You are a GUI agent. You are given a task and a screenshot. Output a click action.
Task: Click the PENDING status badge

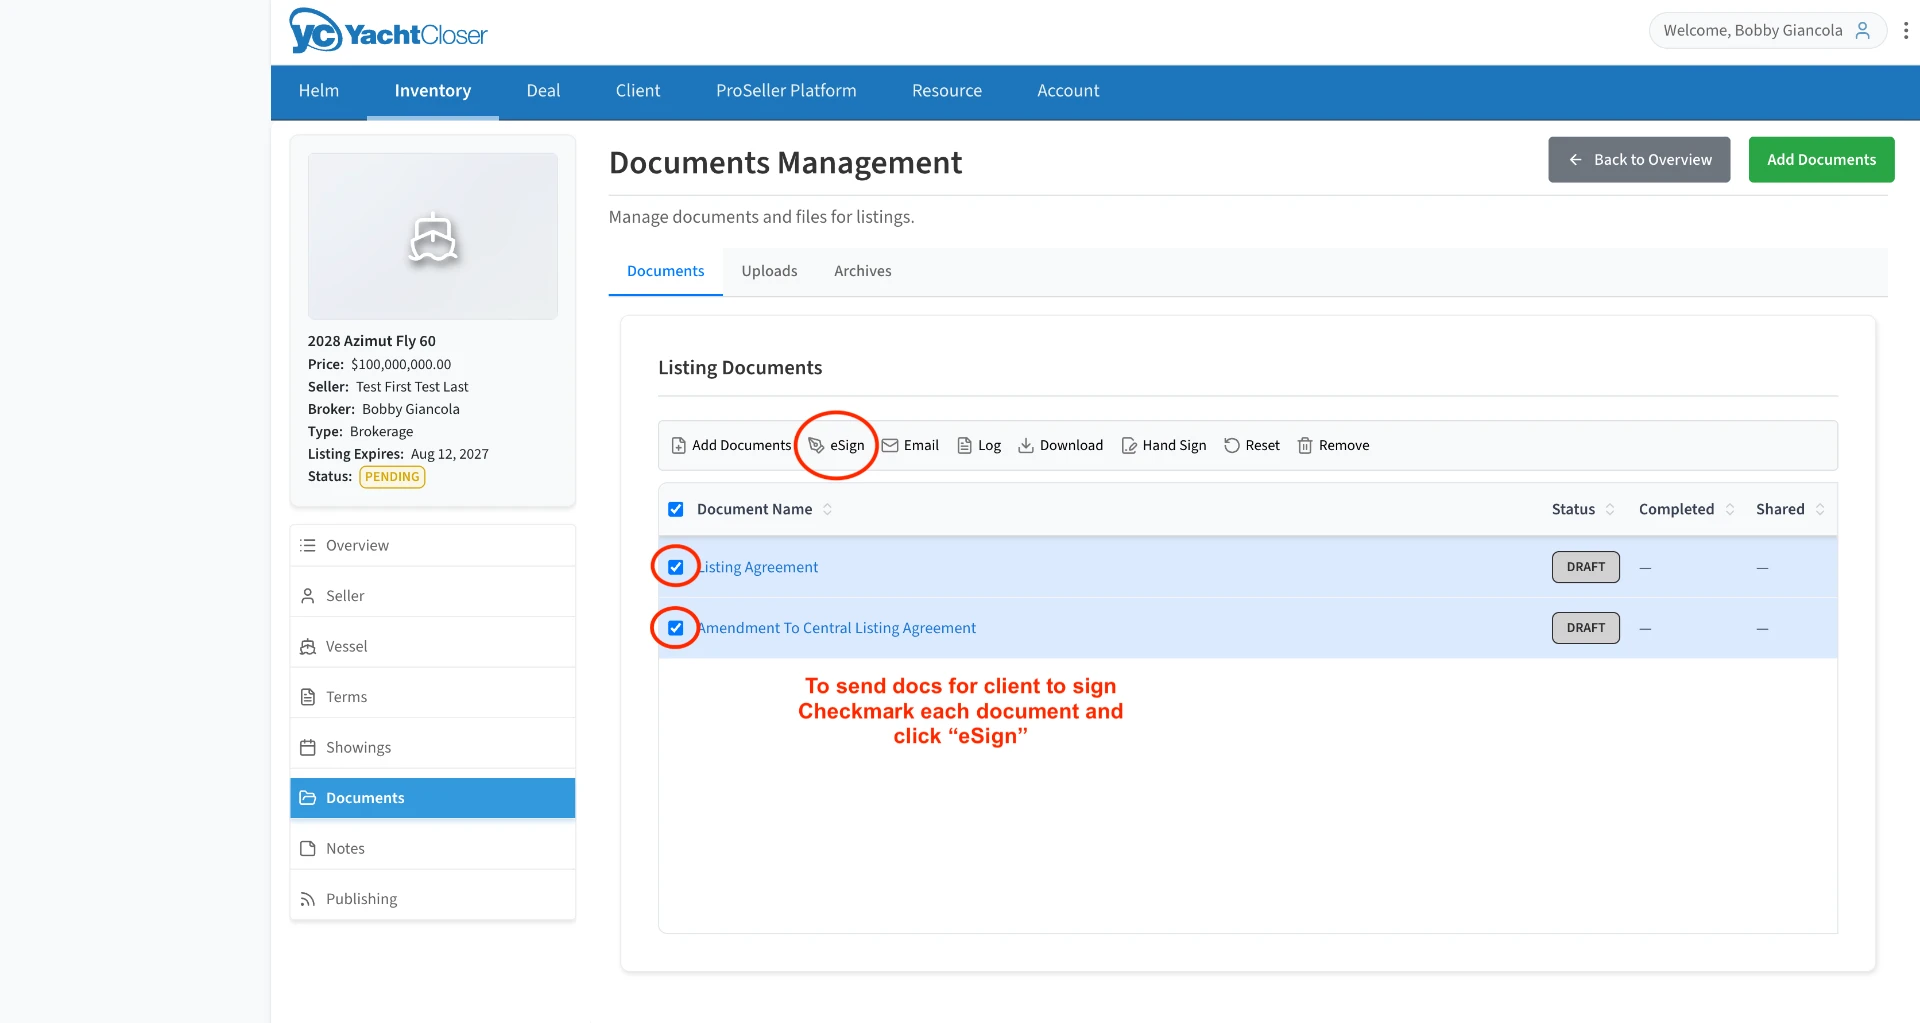click(392, 477)
